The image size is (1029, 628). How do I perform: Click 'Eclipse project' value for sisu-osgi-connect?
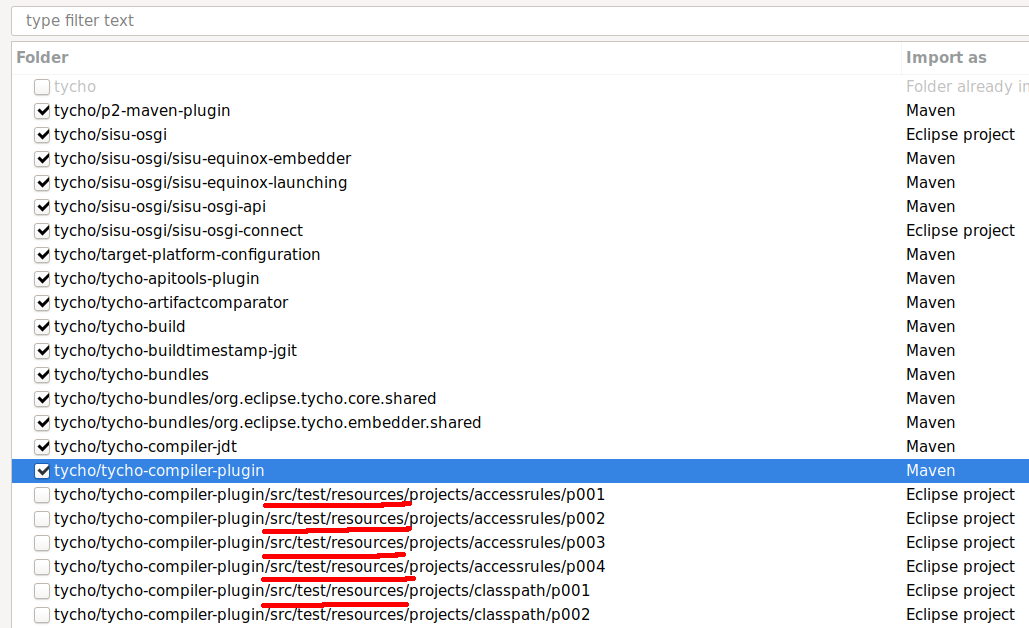pos(960,231)
